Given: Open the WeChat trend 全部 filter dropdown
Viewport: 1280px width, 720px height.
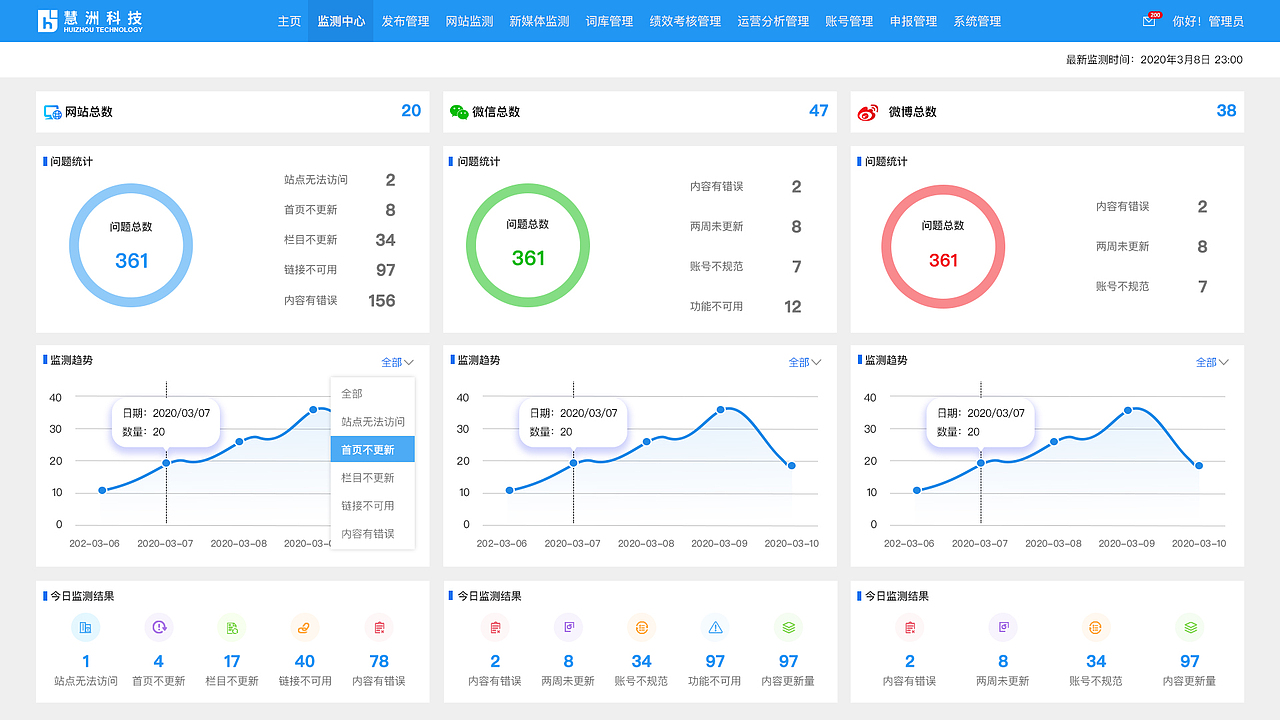Looking at the screenshot, I should tap(805, 362).
